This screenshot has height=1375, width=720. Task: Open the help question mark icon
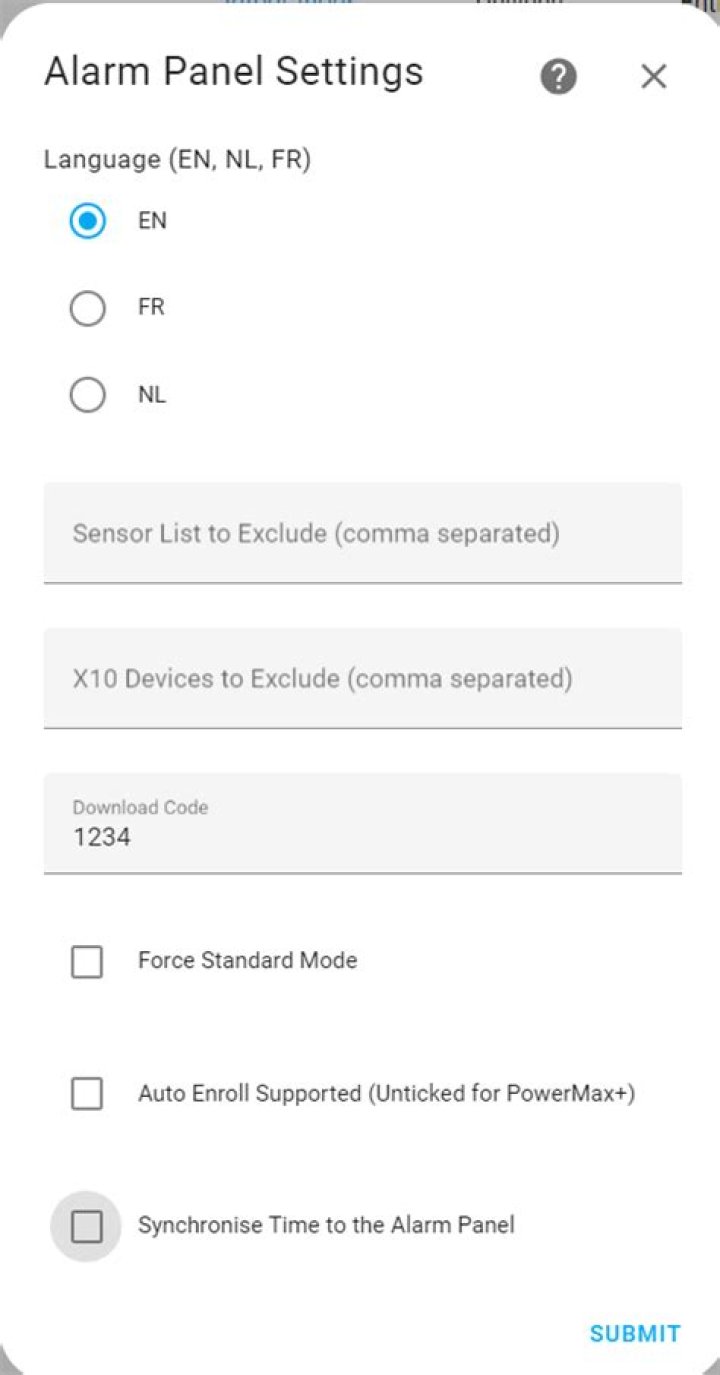tap(558, 76)
